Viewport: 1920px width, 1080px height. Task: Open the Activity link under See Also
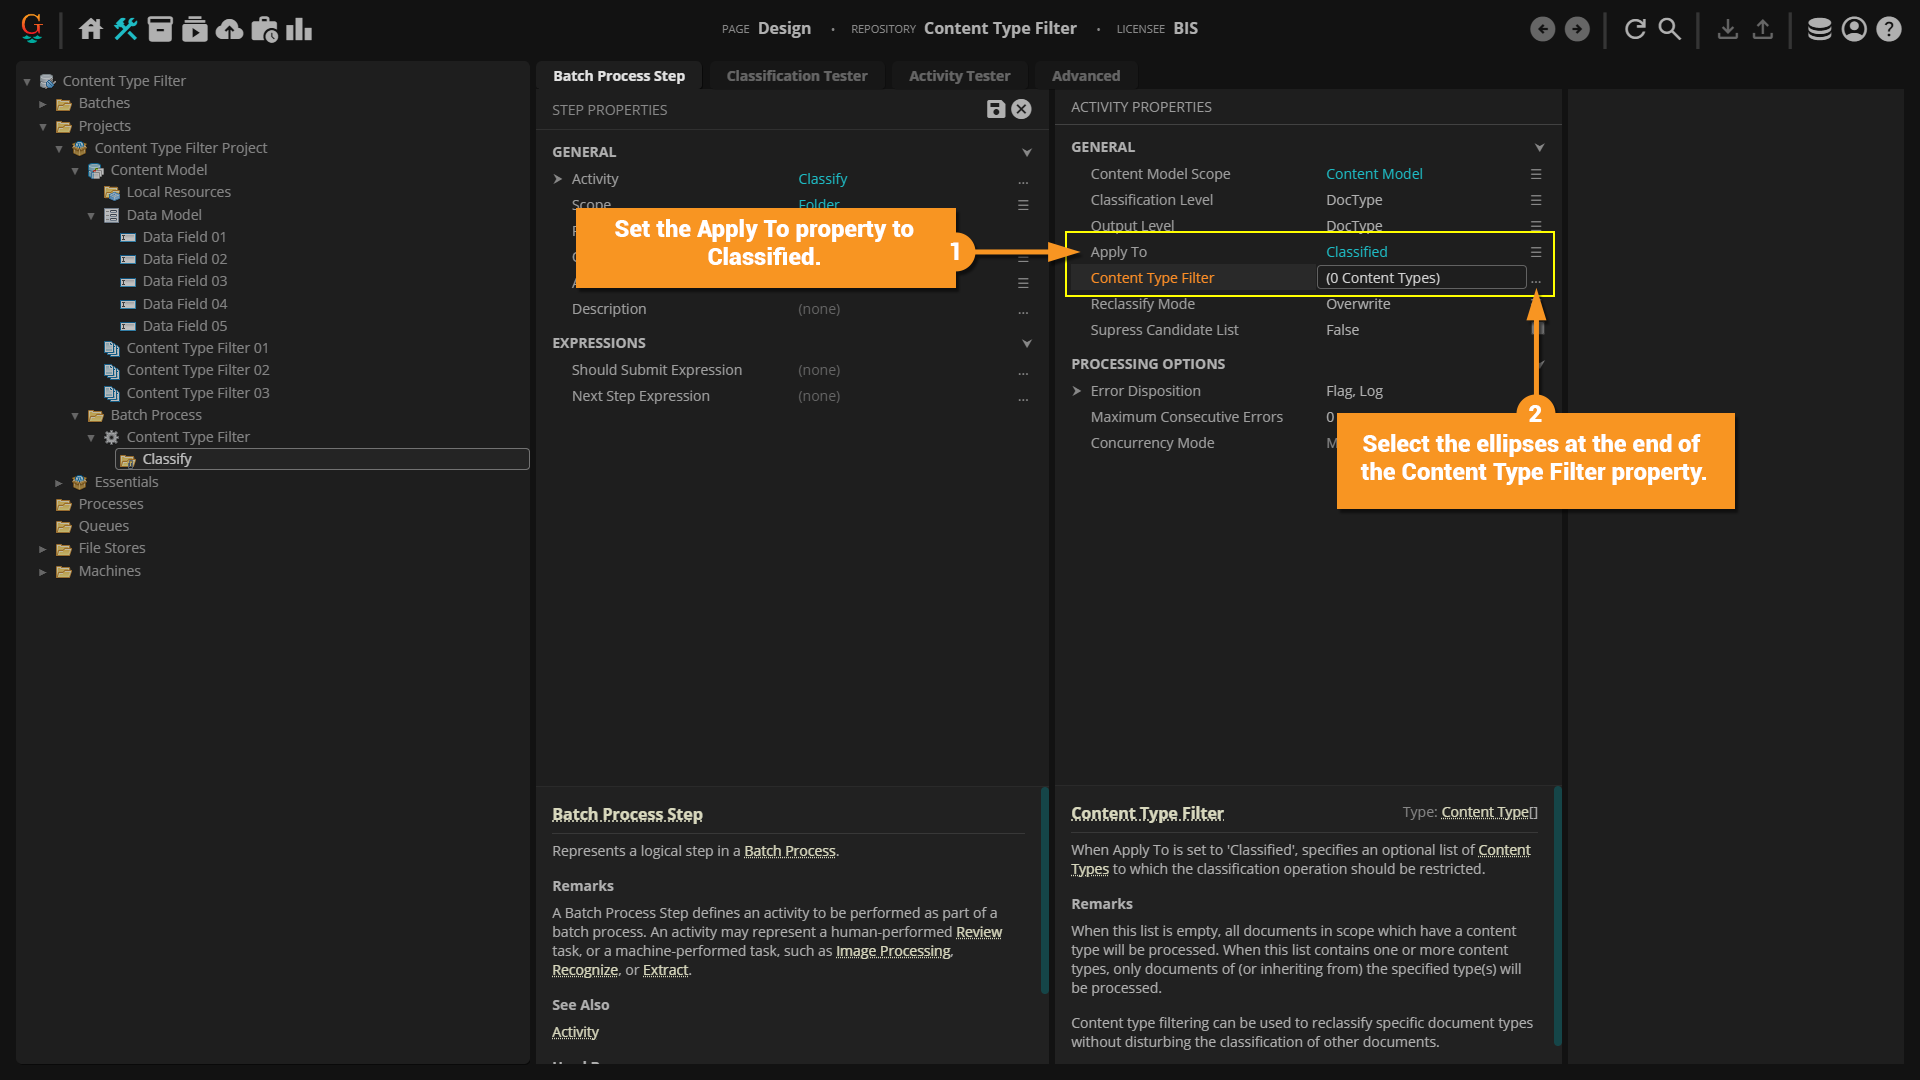tap(575, 1032)
